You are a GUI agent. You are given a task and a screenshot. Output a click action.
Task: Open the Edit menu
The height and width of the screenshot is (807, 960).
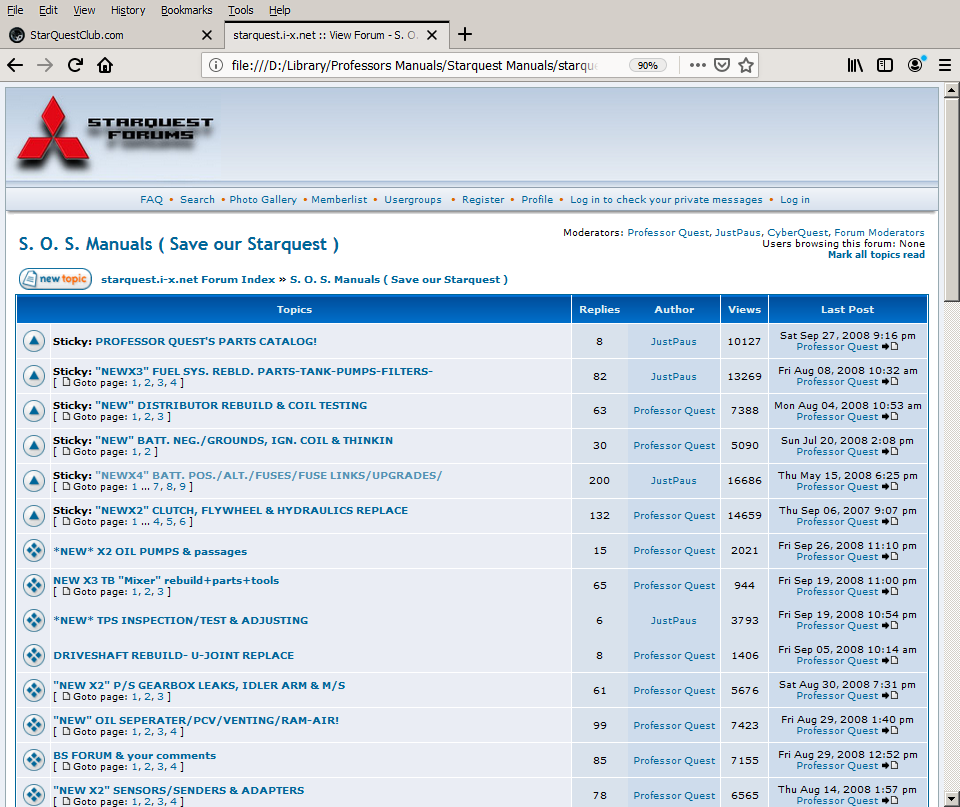(48, 10)
